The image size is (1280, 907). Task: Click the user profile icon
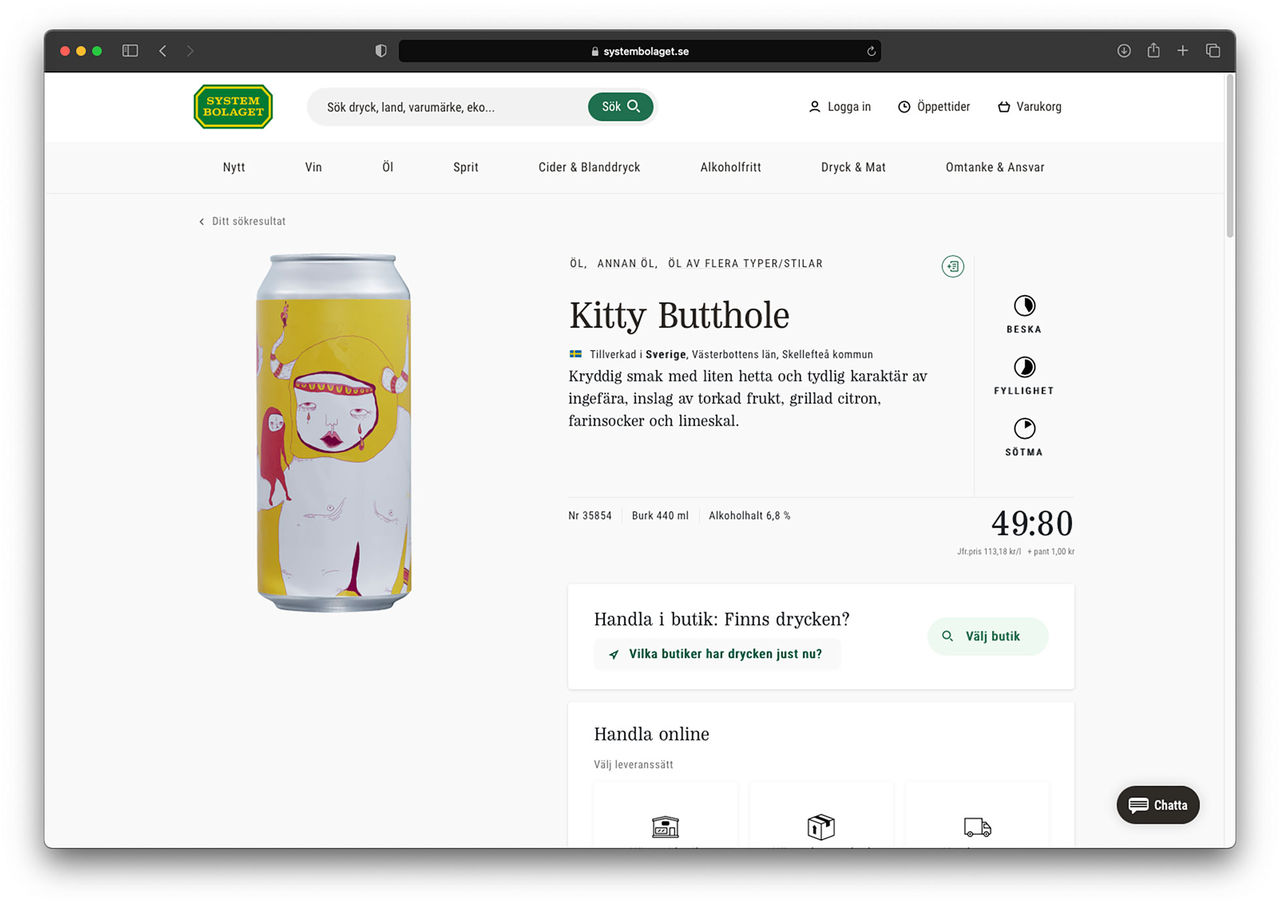click(814, 107)
